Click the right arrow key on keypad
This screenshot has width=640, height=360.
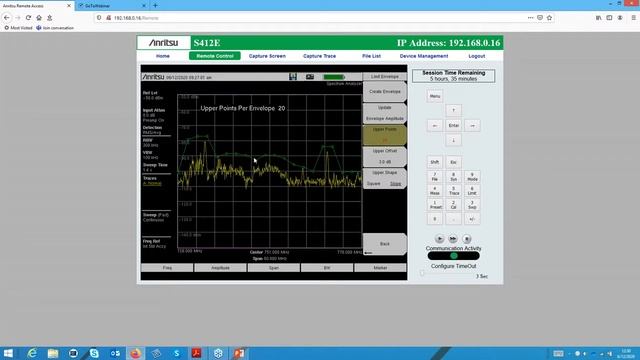(x=472, y=125)
